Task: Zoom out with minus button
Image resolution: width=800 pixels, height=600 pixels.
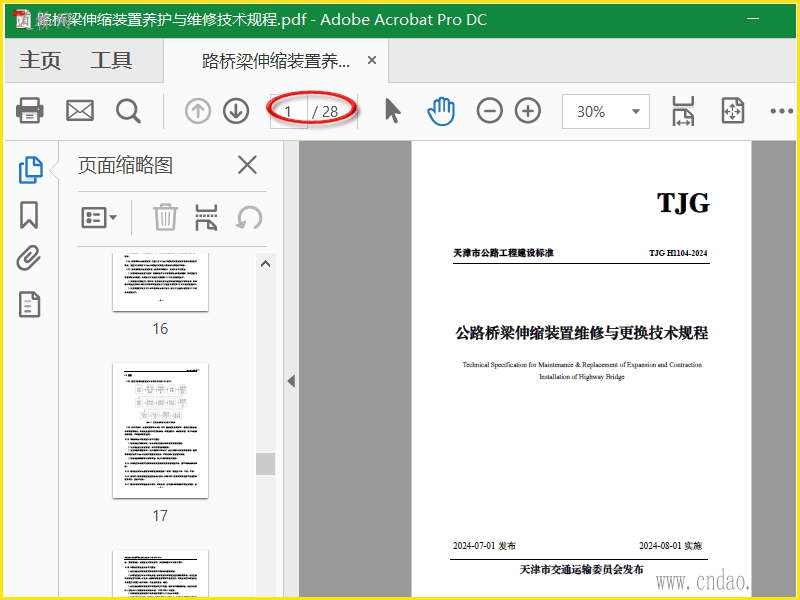Action: [490, 111]
